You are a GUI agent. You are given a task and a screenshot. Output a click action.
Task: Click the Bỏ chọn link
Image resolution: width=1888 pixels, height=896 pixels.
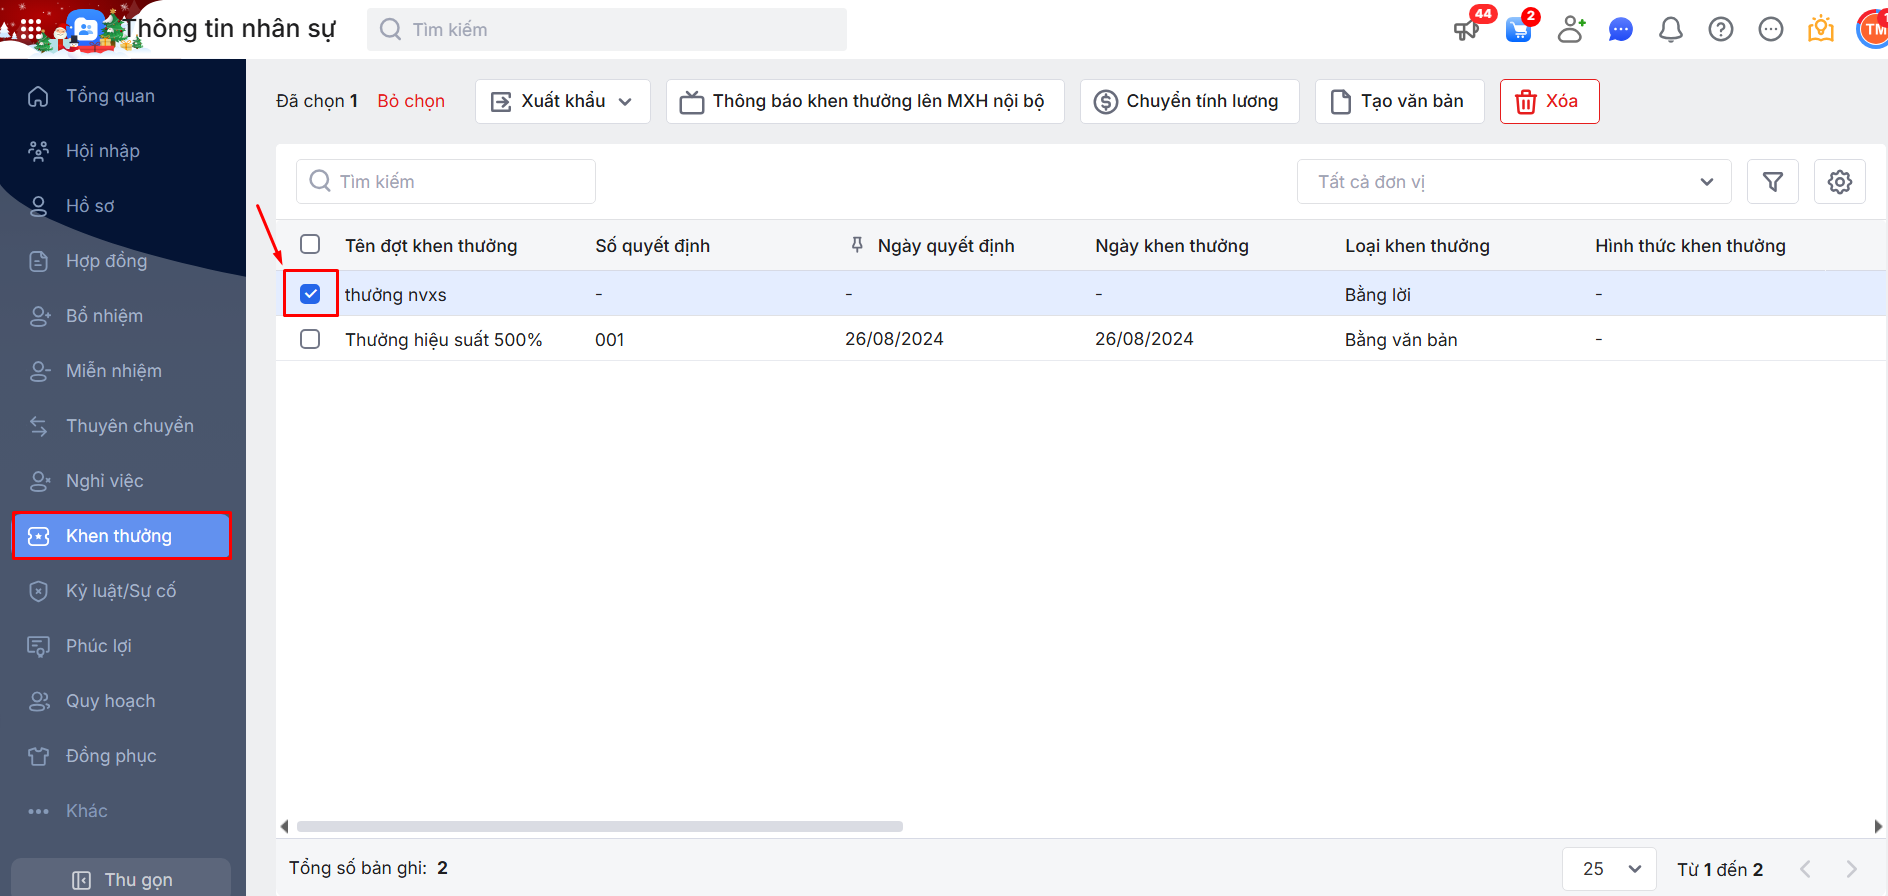[411, 101]
